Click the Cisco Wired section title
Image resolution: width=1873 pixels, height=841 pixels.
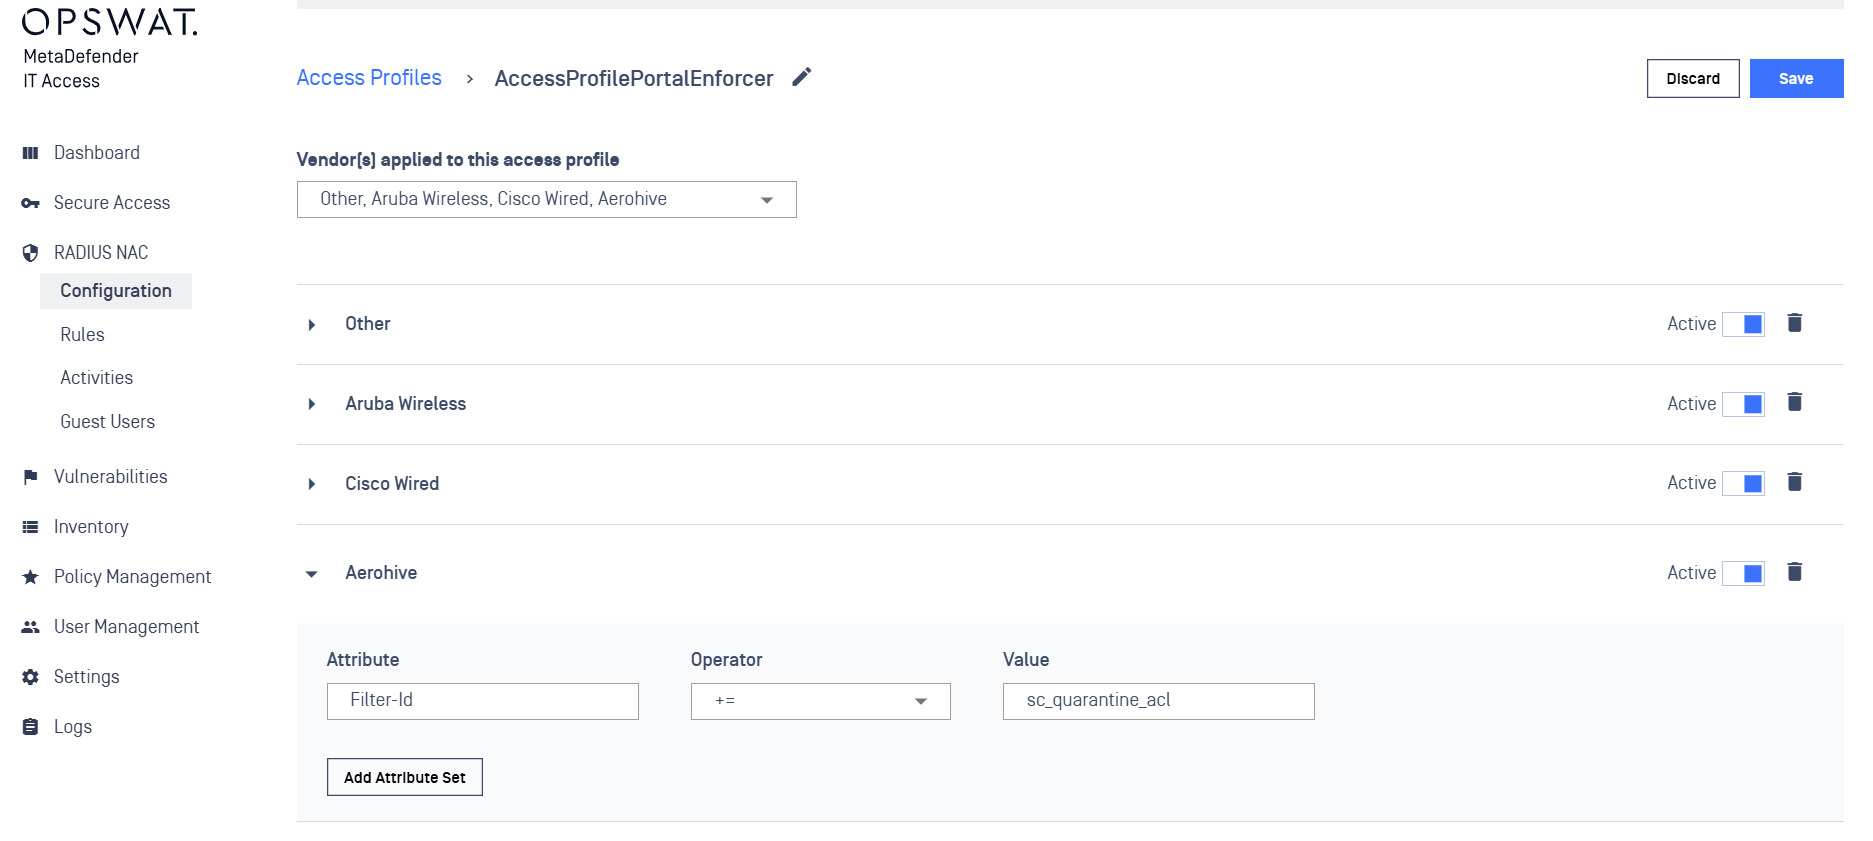pyautogui.click(x=392, y=484)
